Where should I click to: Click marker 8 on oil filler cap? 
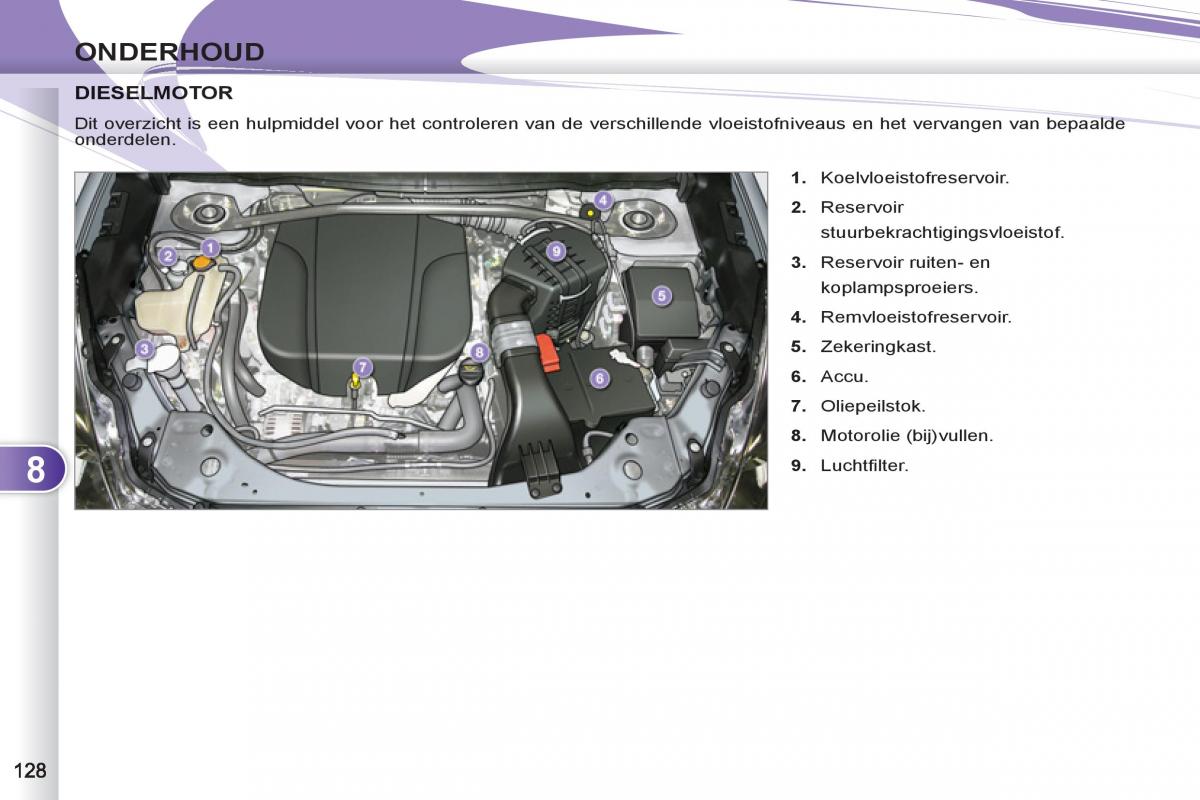pyautogui.click(x=479, y=351)
